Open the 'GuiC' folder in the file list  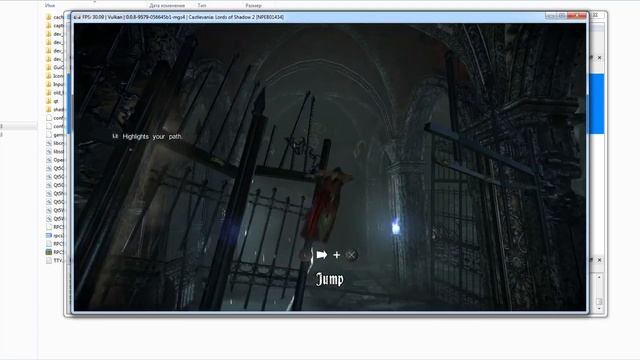[55, 67]
